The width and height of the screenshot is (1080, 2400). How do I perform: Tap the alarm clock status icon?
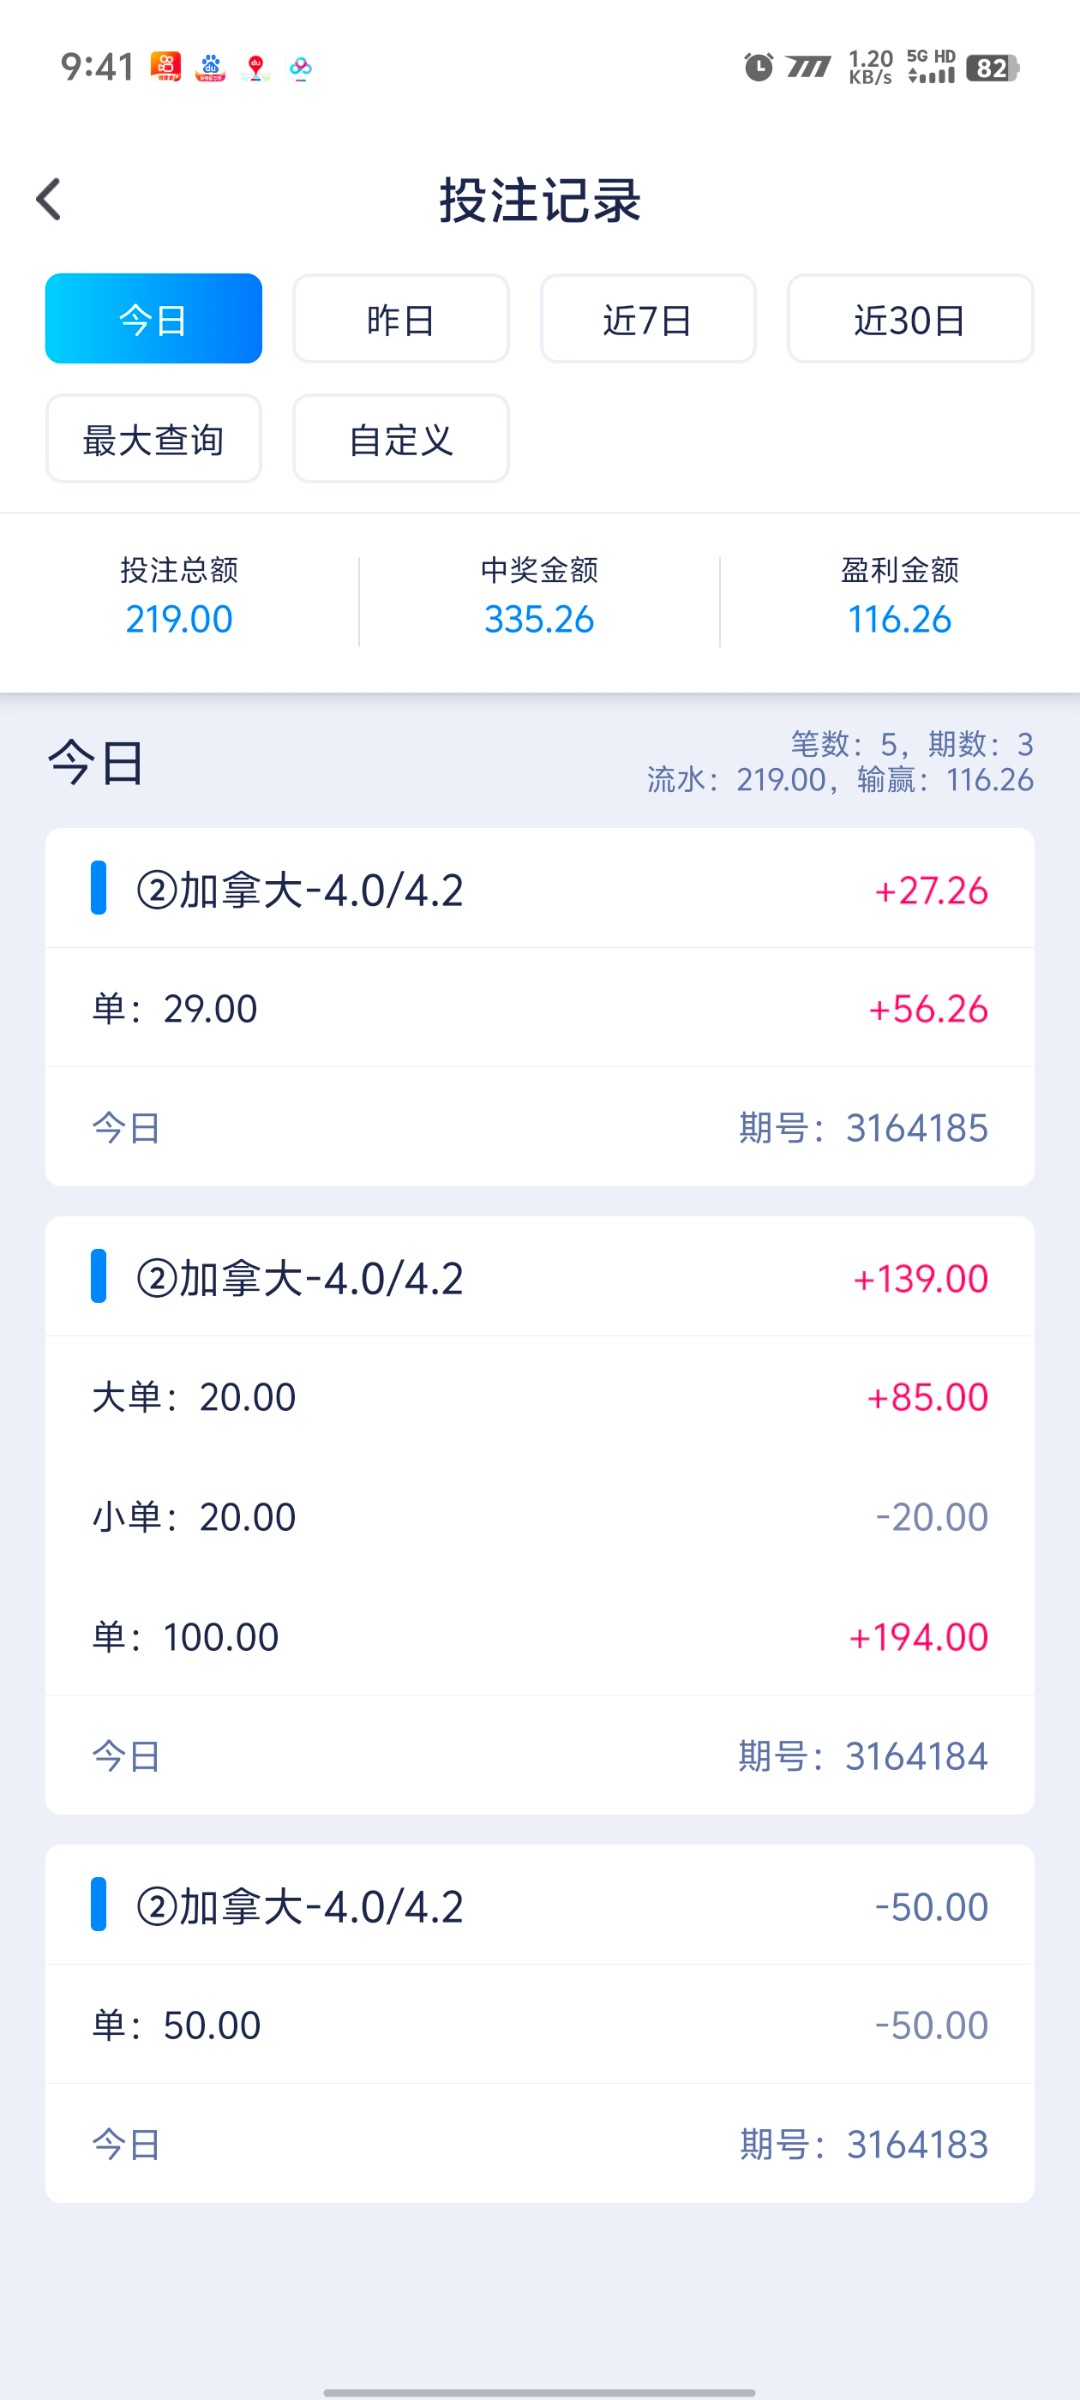758,68
